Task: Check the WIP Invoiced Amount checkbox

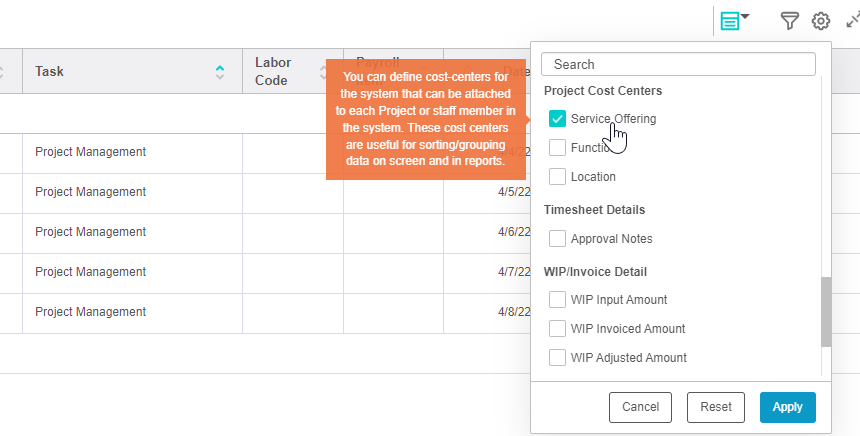Action: click(x=557, y=329)
